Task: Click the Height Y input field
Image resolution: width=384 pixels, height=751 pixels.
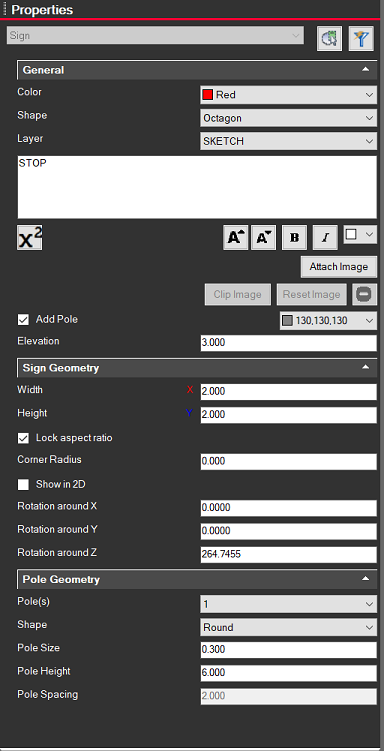Action: pos(288,415)
